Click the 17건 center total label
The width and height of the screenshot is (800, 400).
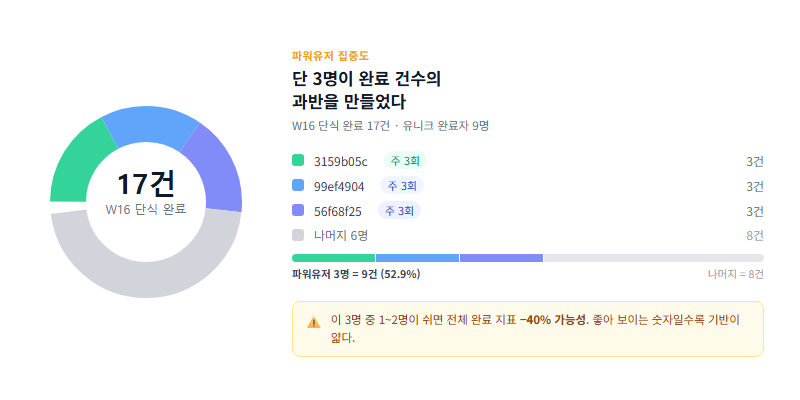tap(146, 184)
